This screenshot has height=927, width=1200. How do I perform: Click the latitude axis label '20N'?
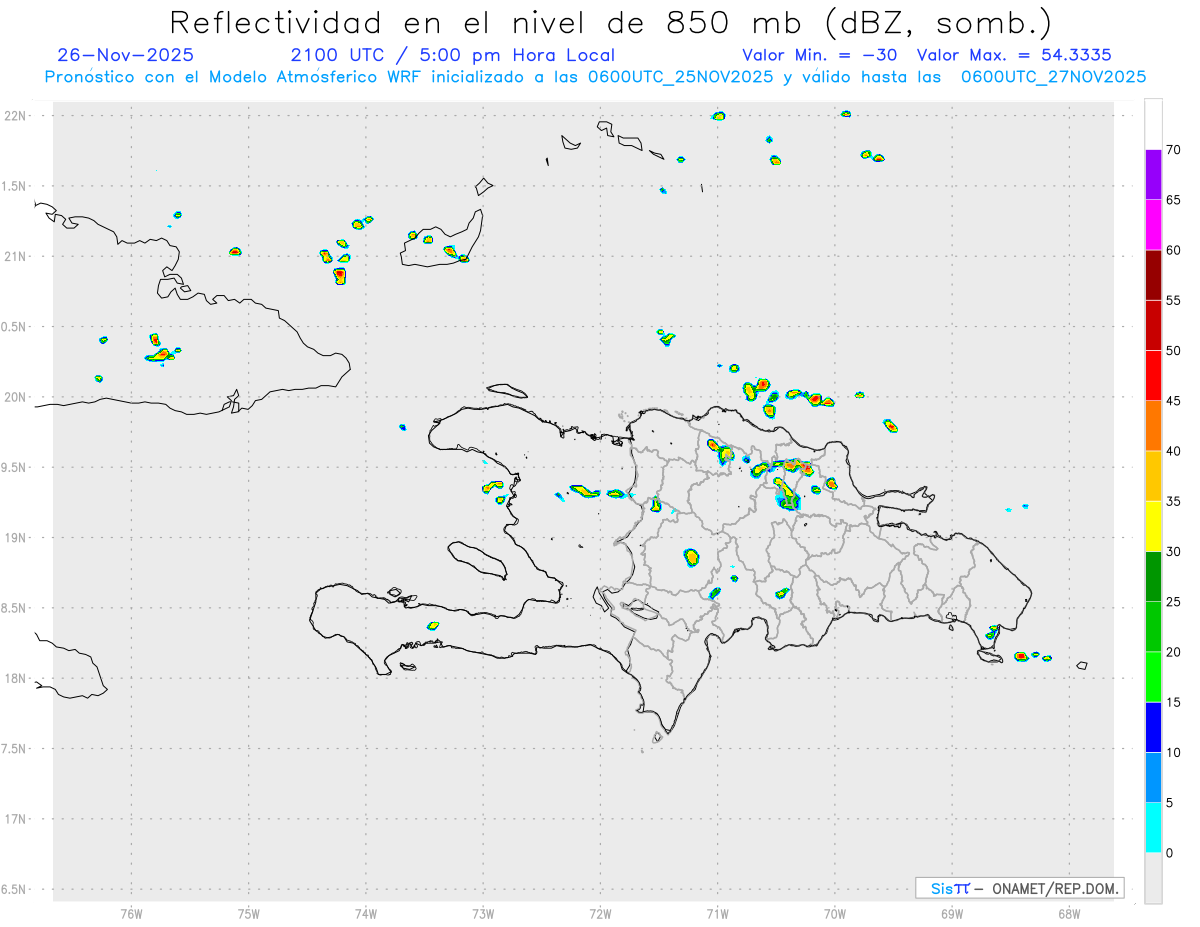(15, 397)
